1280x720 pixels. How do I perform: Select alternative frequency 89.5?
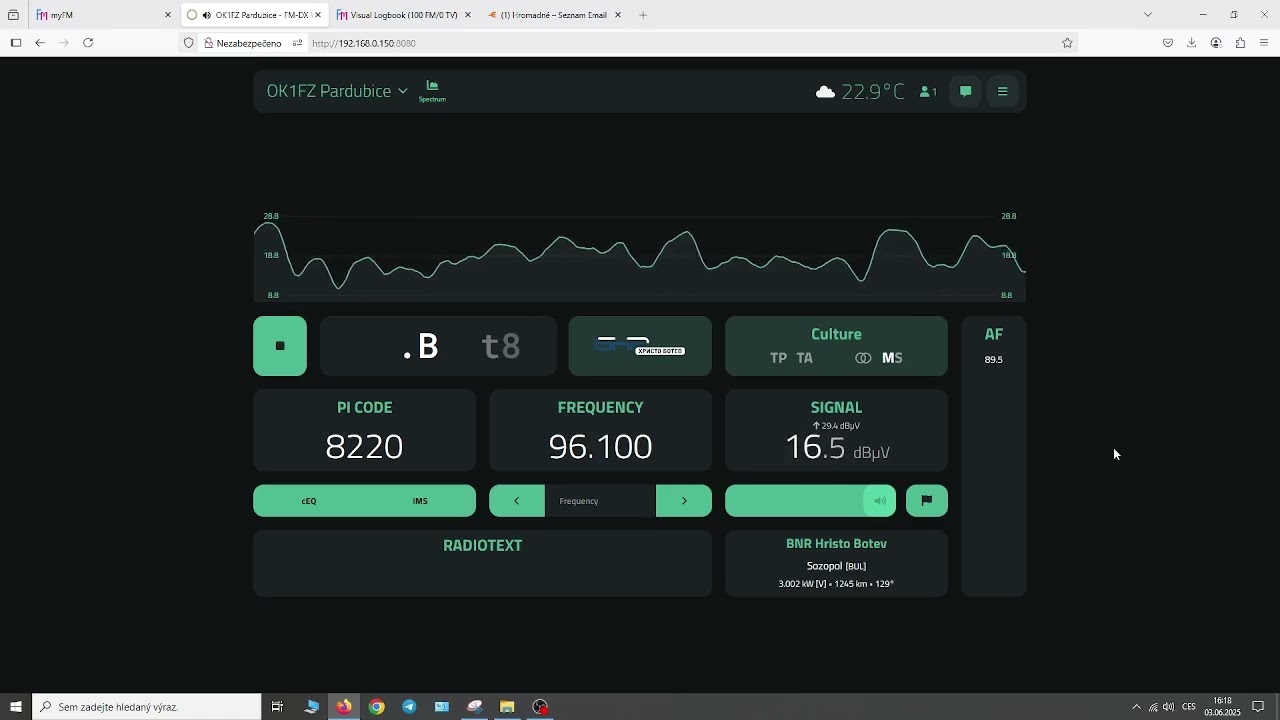[993, 360]
